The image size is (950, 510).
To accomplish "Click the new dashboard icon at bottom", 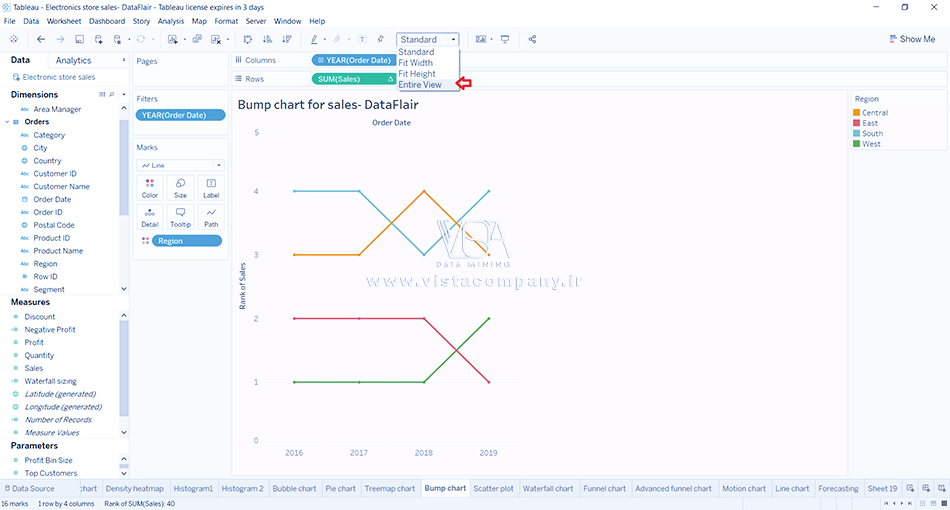I will click(925, 488).
